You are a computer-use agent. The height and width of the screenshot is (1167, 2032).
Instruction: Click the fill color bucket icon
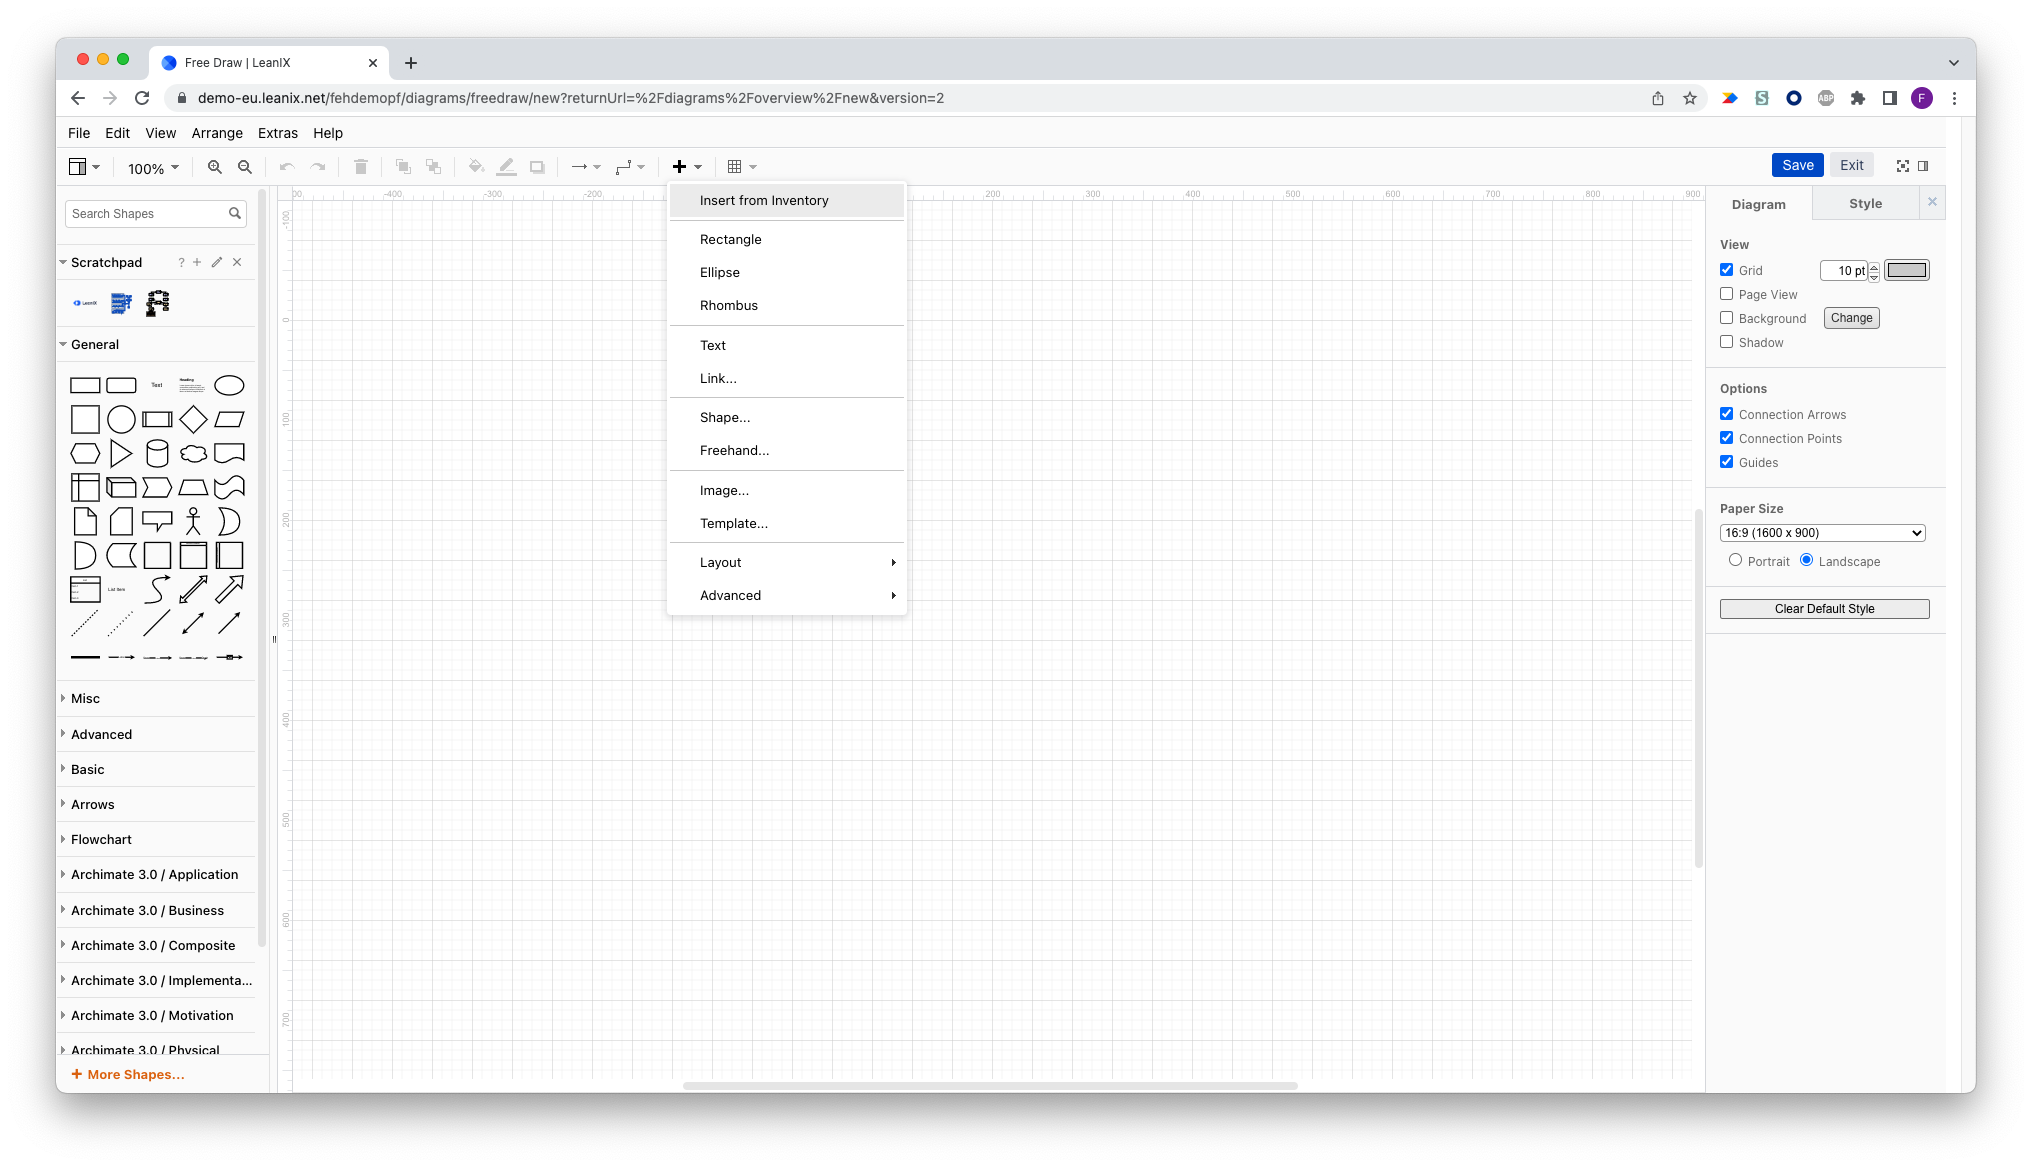point(476,167)
